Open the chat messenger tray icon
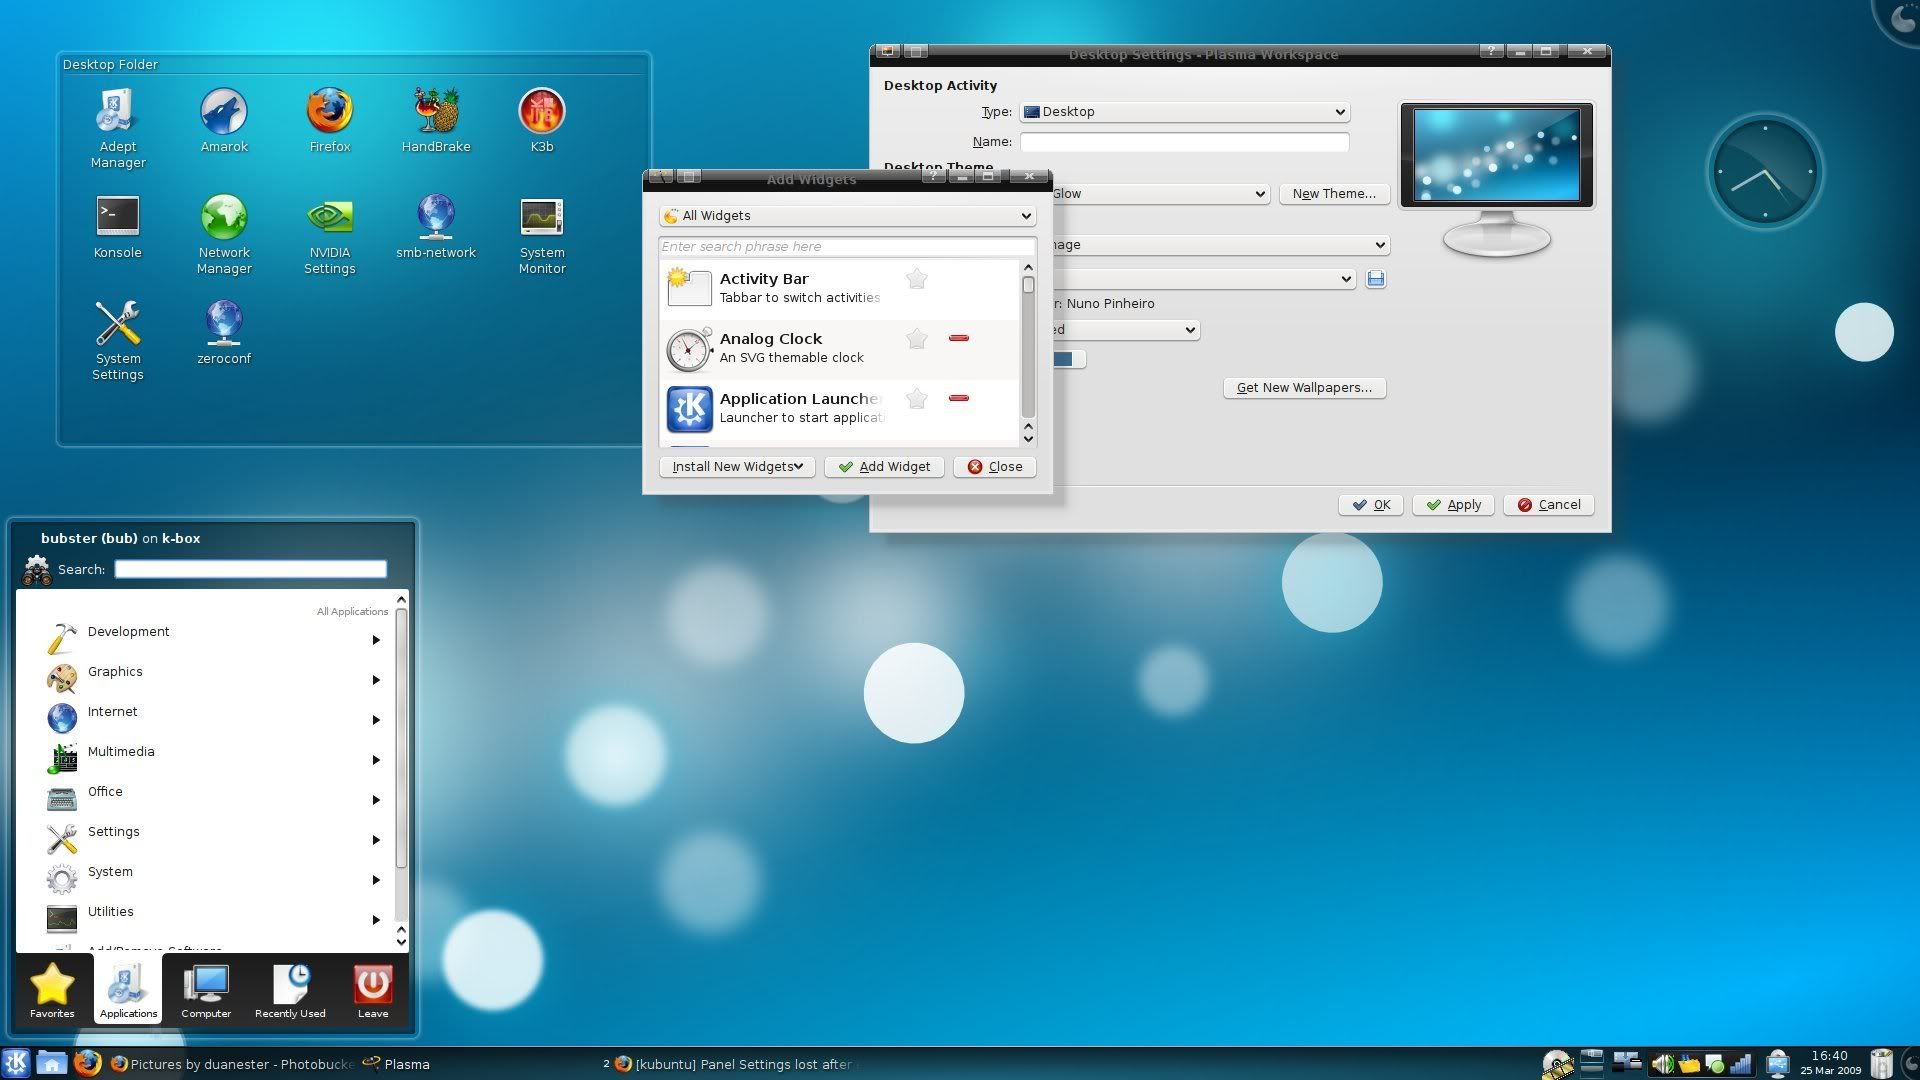This screenshot has width=1920, height=1080. pyautogui.click(x=1715, y=1064)
